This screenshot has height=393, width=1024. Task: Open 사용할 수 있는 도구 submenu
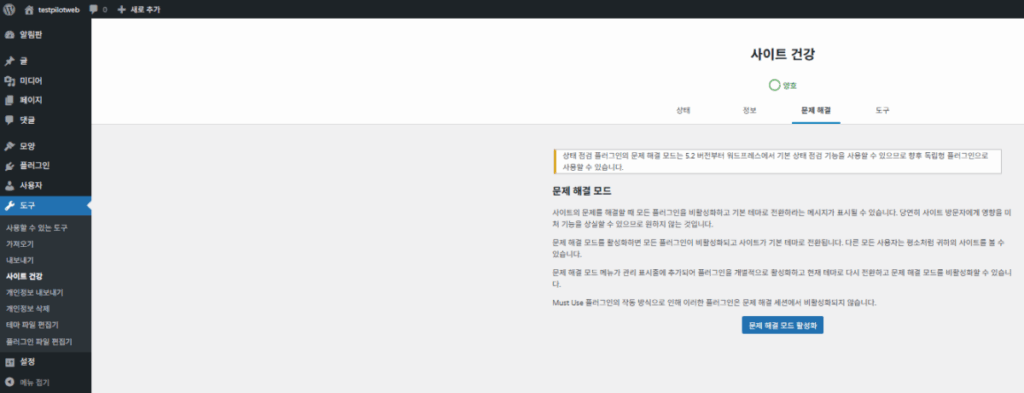(x=37, y=228)
